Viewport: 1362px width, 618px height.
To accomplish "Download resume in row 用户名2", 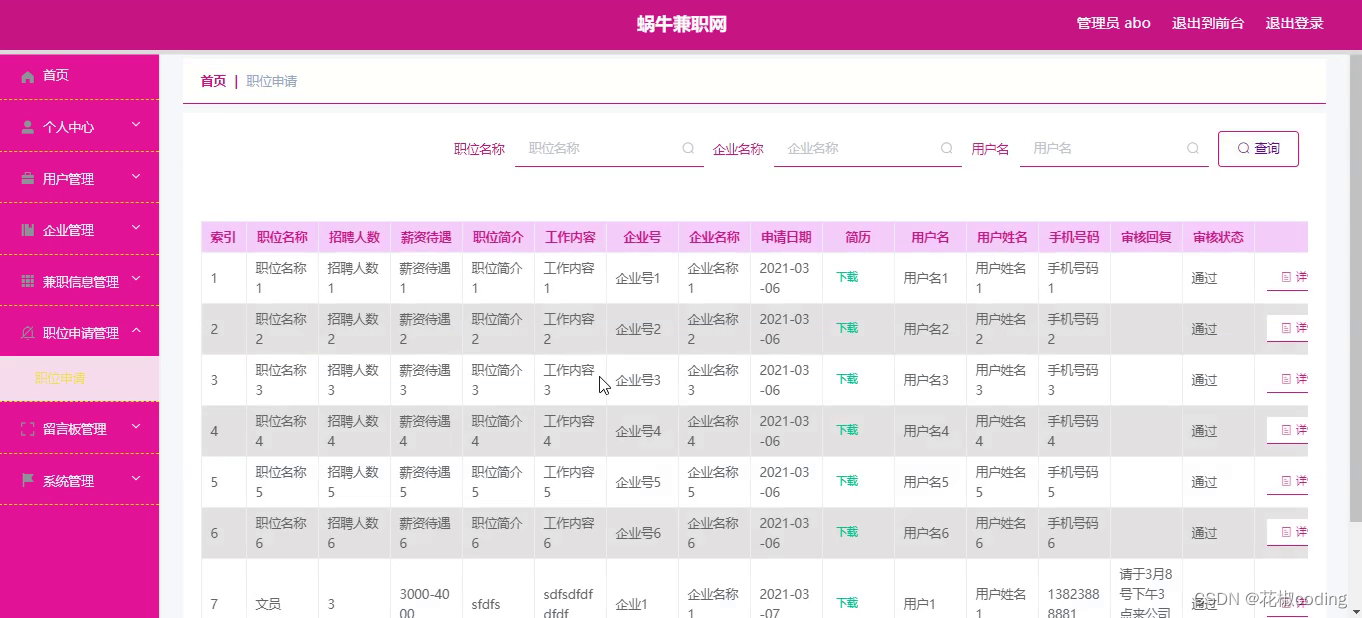I will tap(847, 328).
